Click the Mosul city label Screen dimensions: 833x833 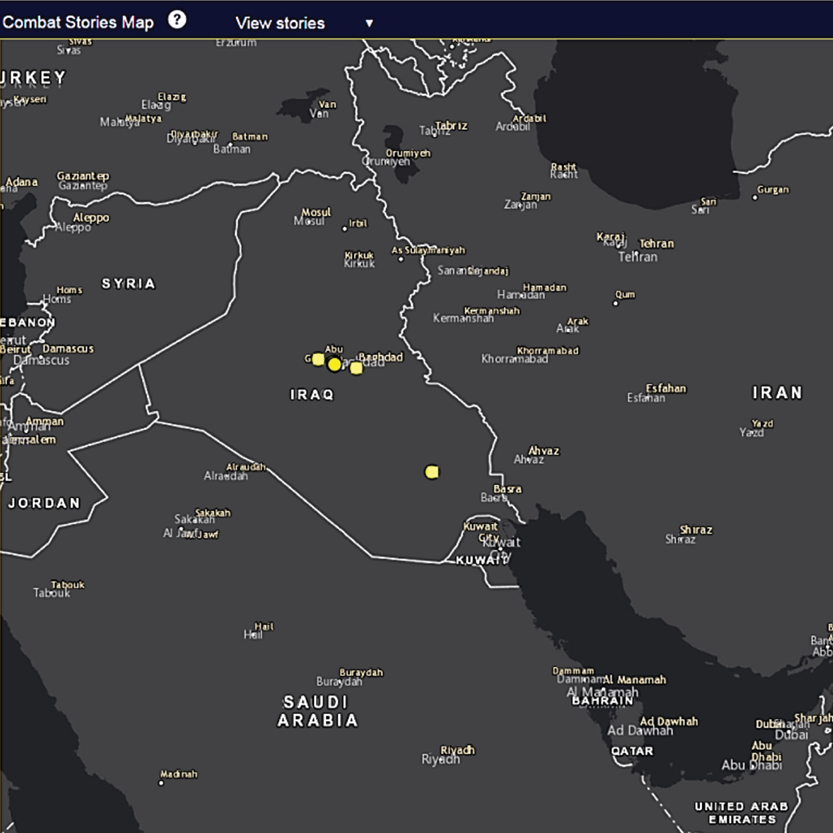pos(316,214)
